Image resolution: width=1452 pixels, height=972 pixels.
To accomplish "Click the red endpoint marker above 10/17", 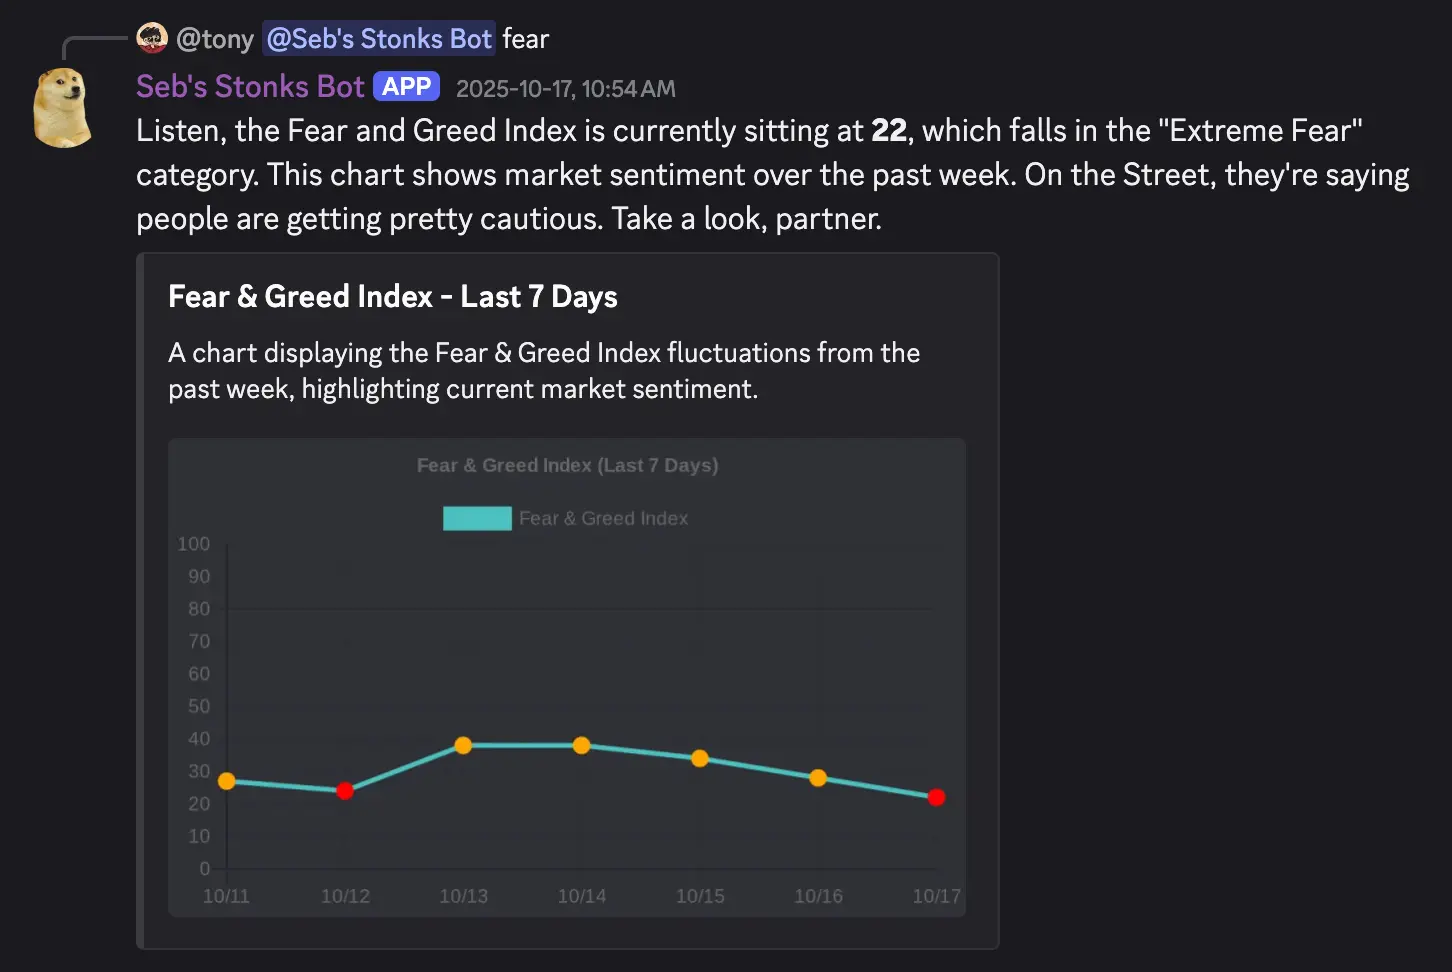I will [936, 797].
